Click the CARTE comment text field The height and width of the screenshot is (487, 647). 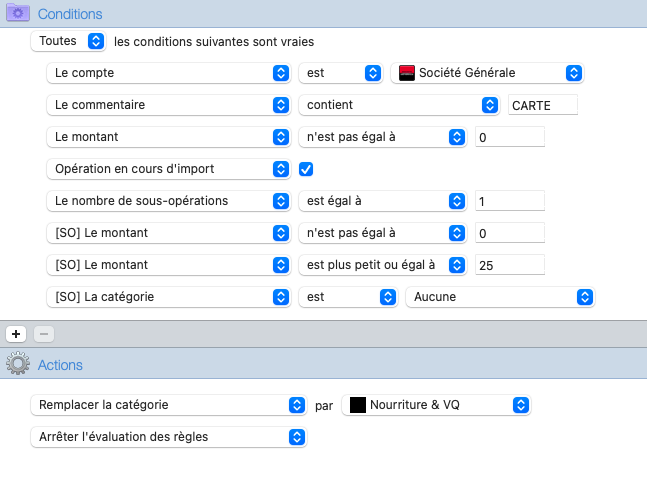point(543,105)
